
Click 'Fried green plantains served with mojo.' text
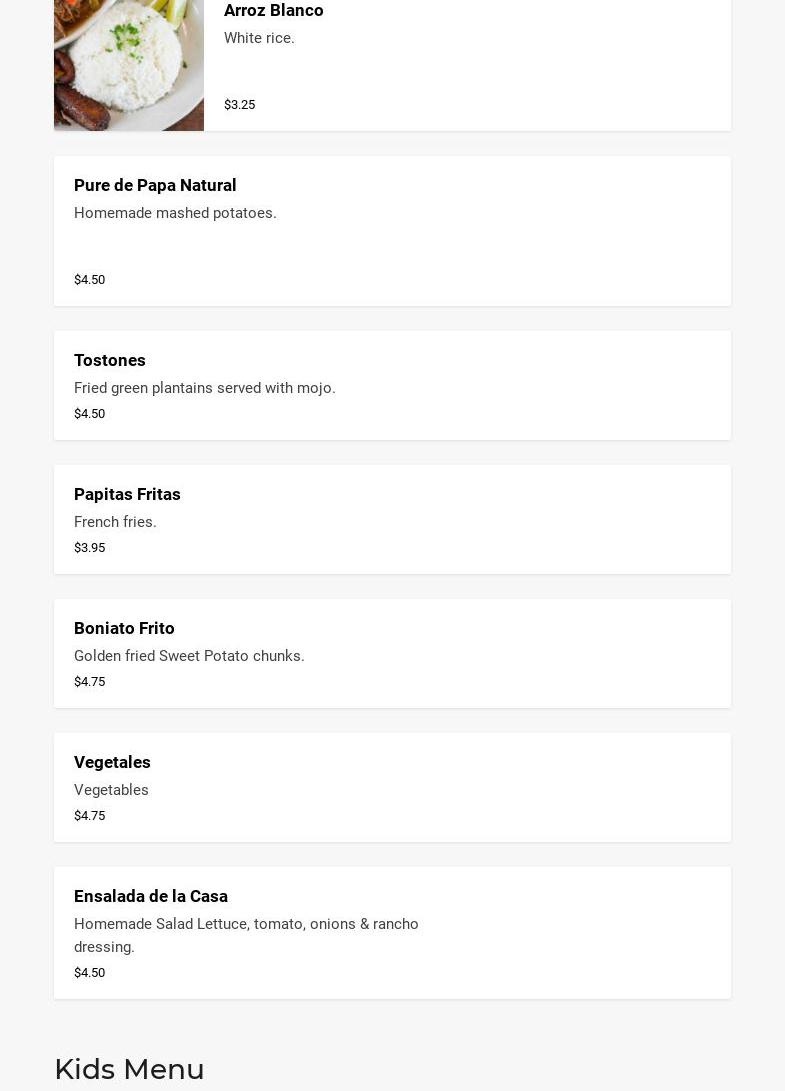point(204,388)
